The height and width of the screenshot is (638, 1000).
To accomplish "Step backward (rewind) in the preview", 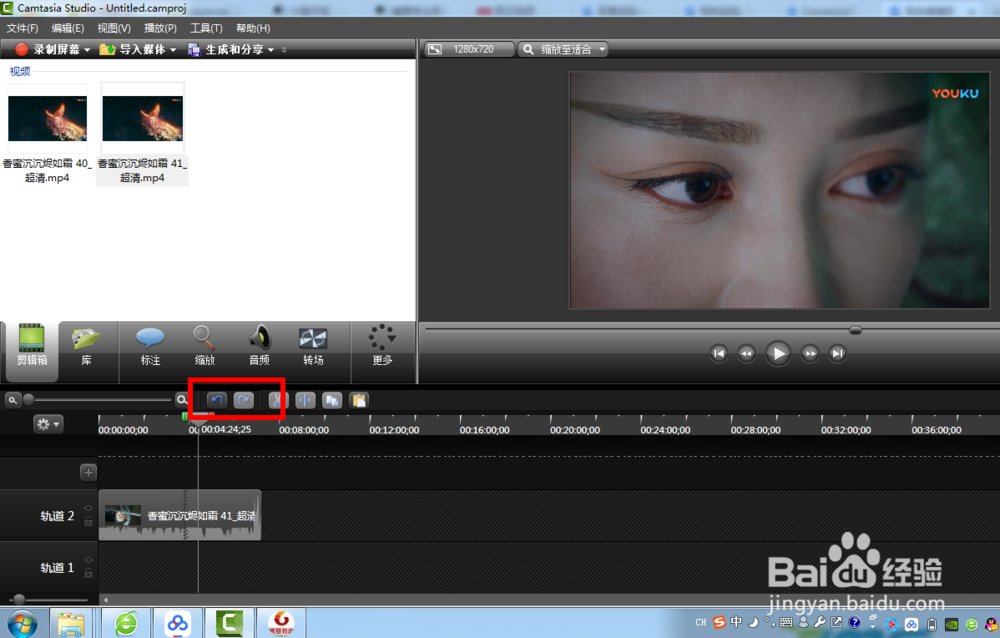I will coord(746,353).
